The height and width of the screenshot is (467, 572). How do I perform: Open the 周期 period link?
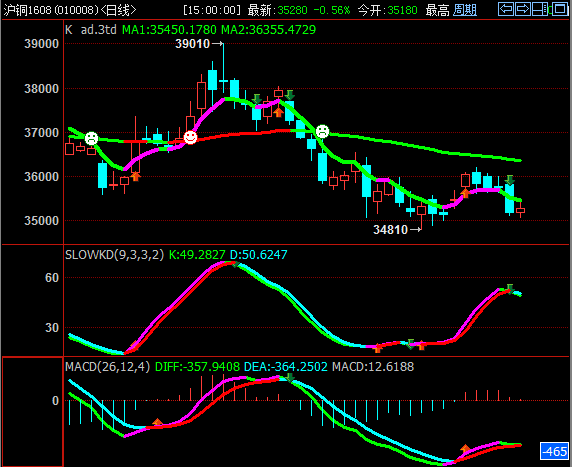[x=465, y=10]
